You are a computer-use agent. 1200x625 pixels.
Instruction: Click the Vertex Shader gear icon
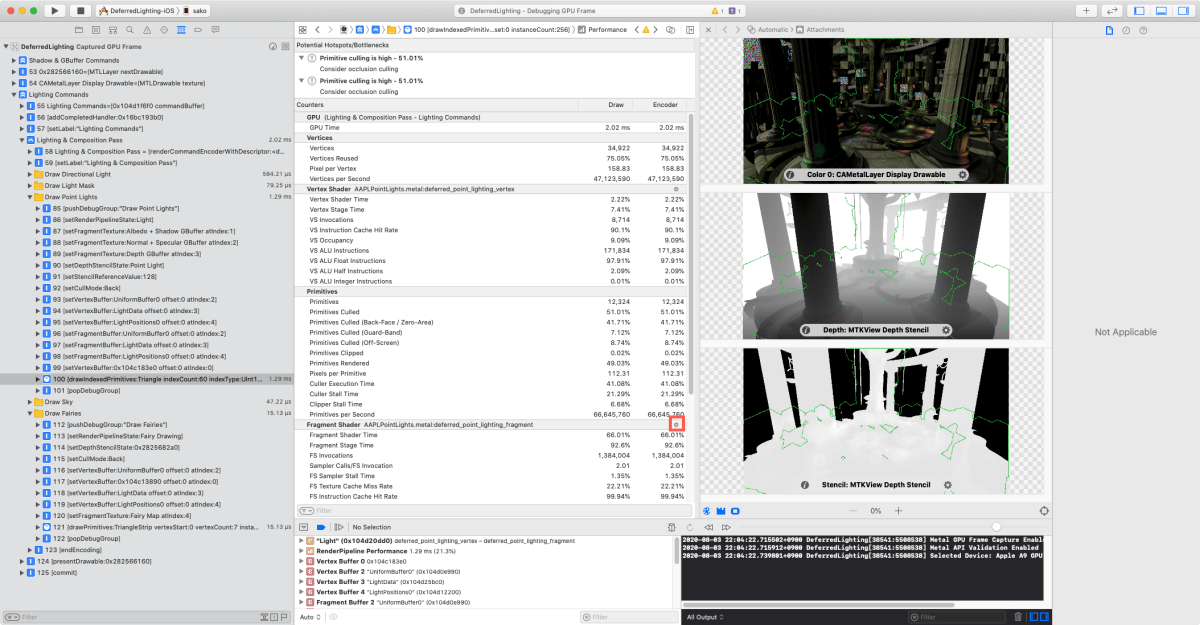click(677, 188)
